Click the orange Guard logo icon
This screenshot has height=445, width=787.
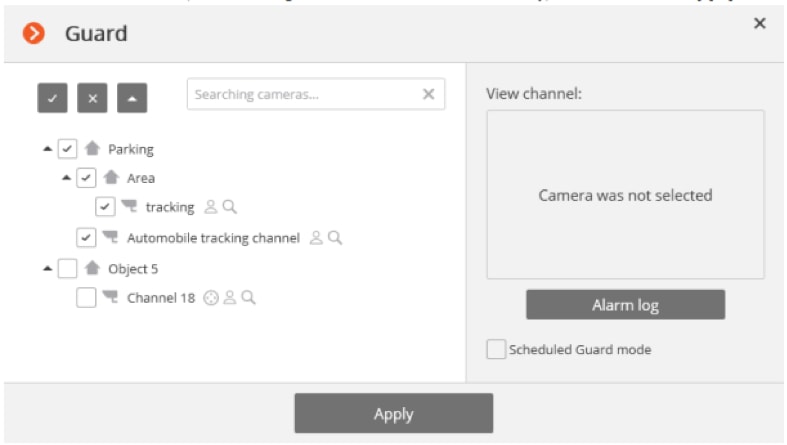point(33,33)
